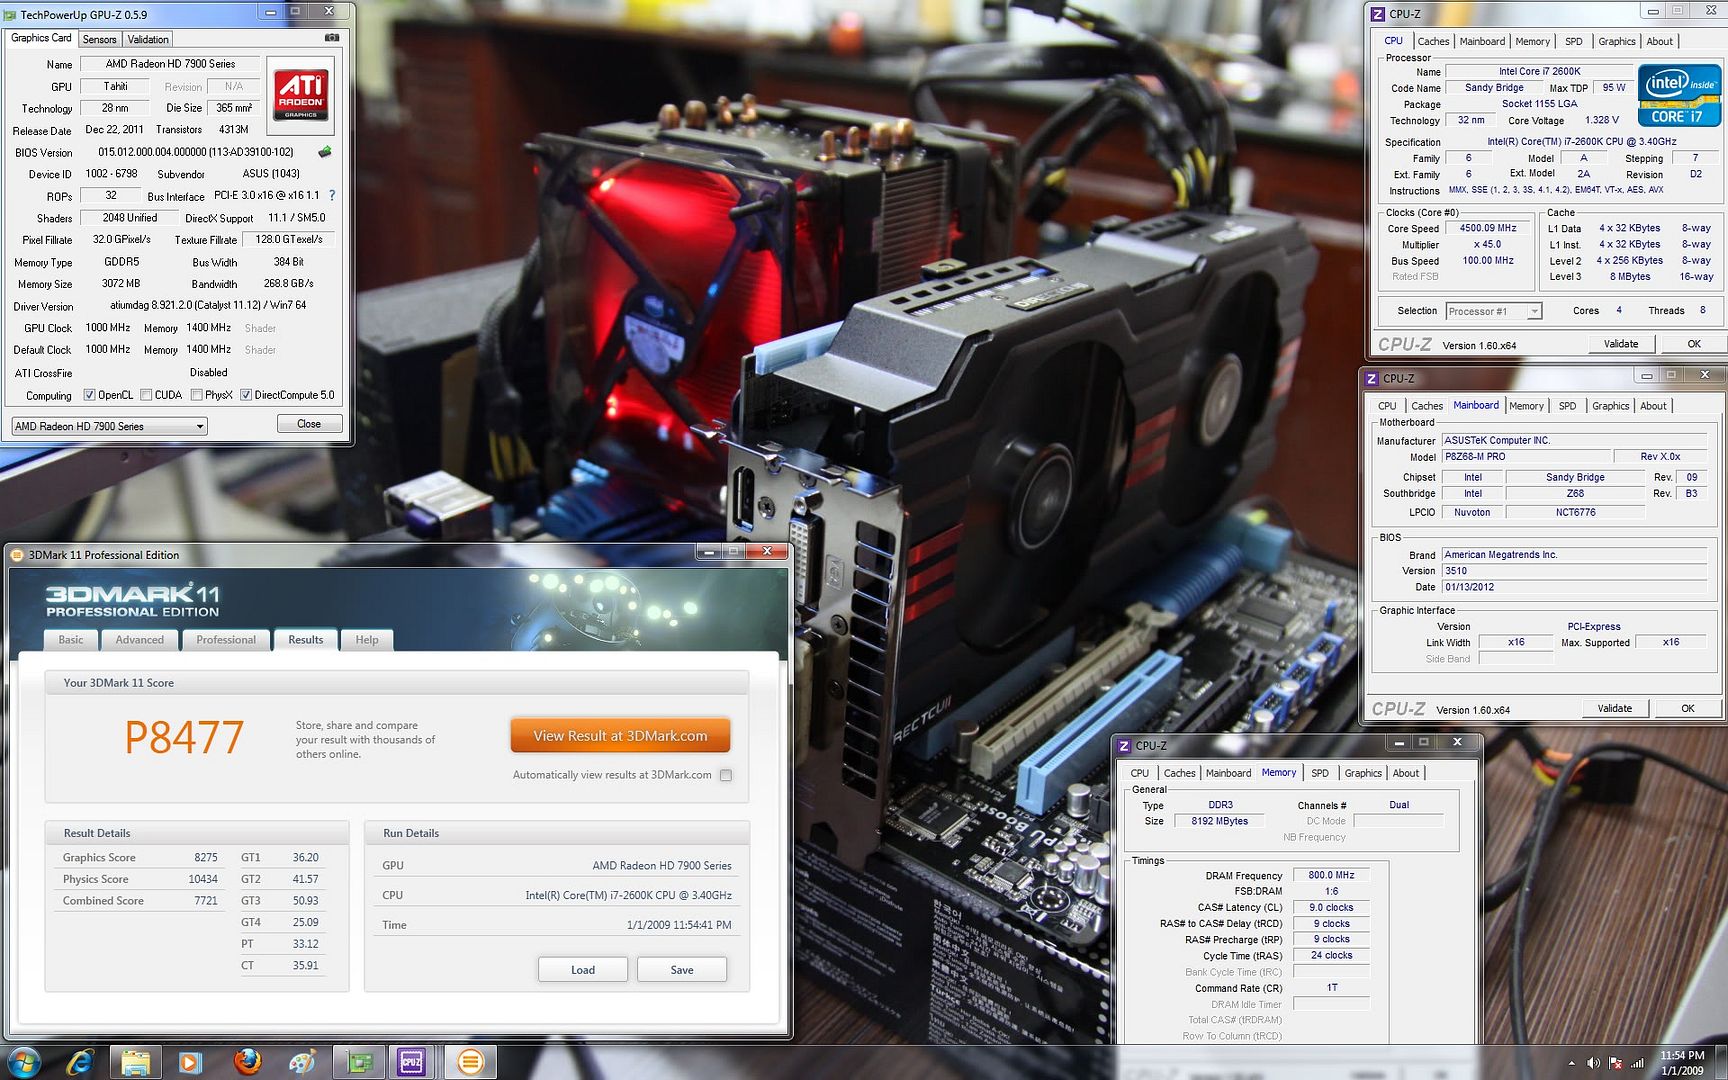Click OK in the CPU-Z Mainboard window
Image resolution: width=1728 pixels, height=1080 pixels.
coord(1688,708)
